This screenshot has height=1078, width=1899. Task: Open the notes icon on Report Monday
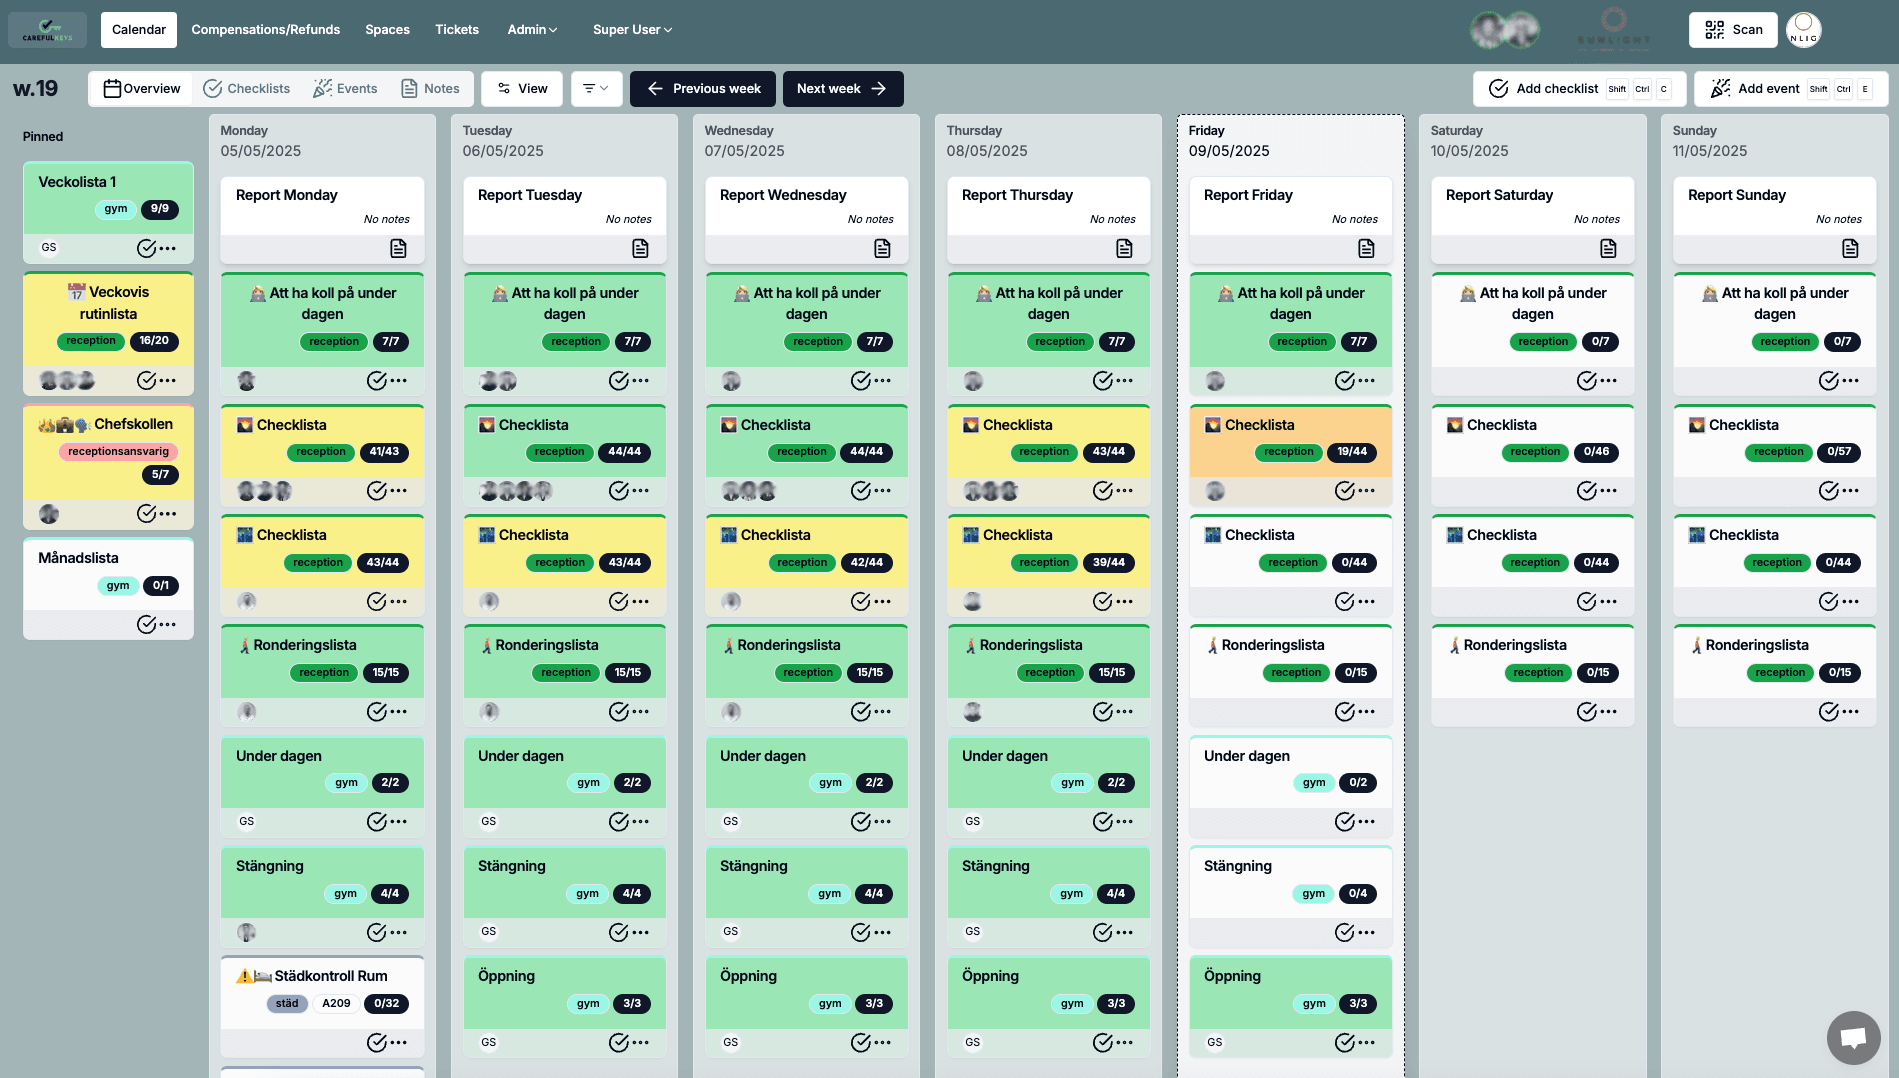(x=398, y=248)
